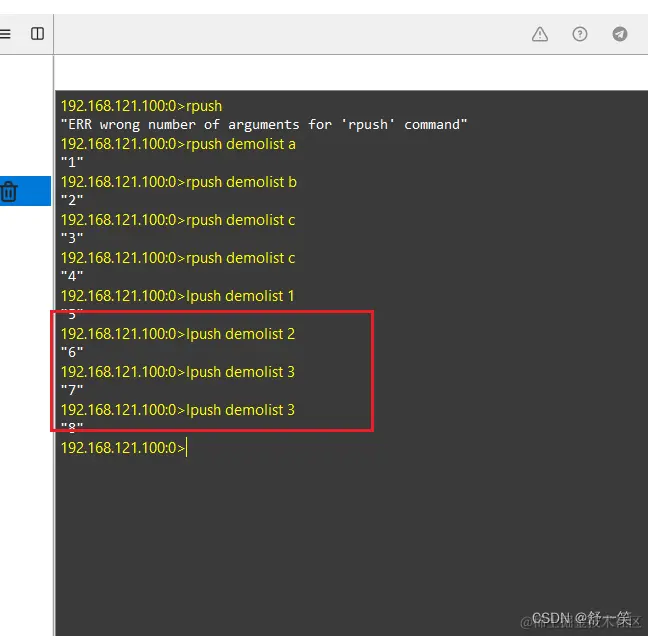
Task: Open the help question mark icon
Action: tap(580, 34)
